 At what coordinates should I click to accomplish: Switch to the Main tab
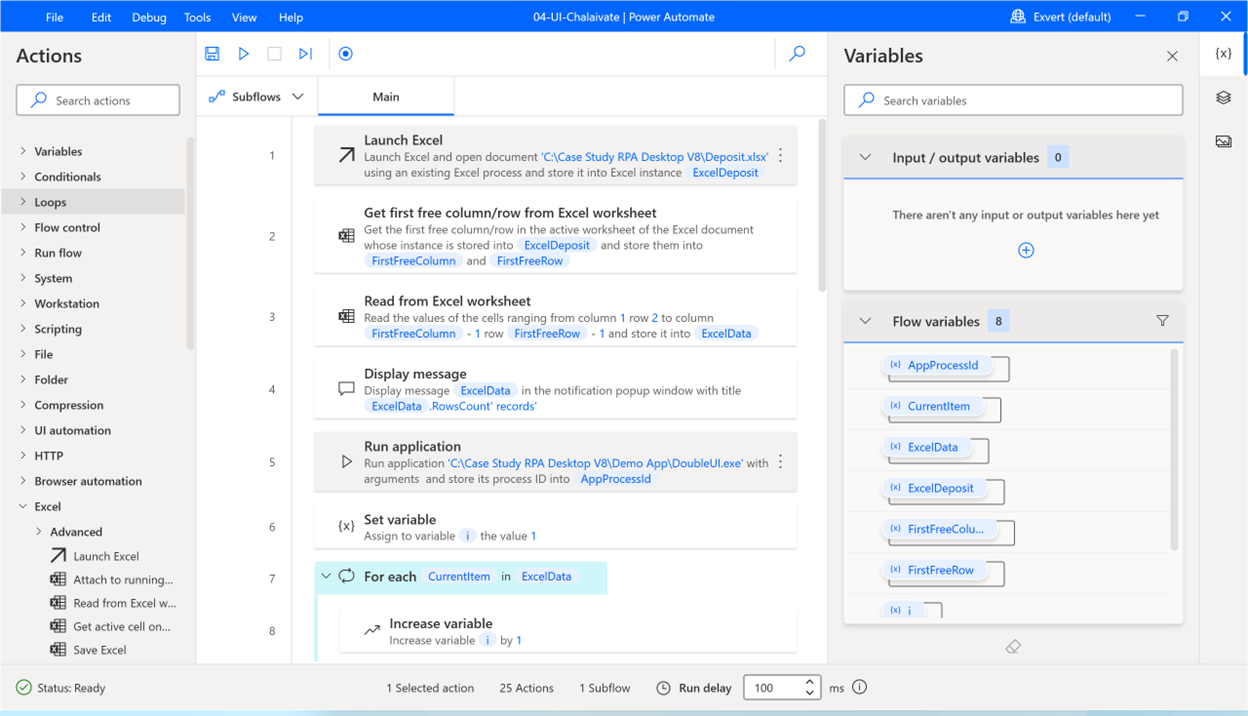[385, 95]
